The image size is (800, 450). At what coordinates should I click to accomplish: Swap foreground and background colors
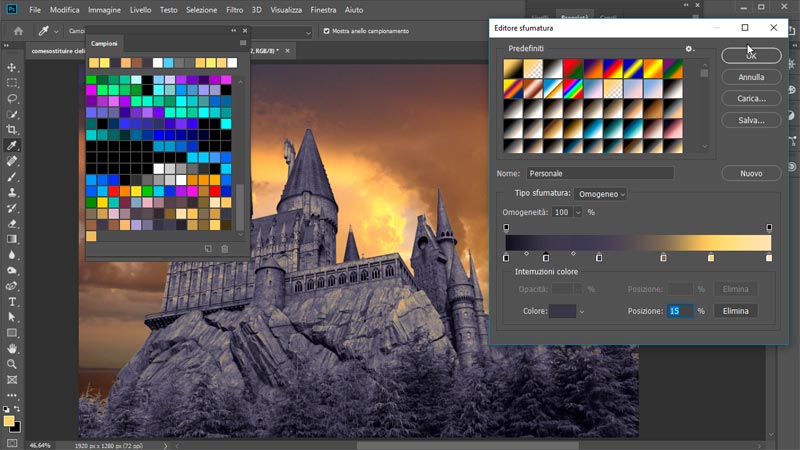(x=17, y=409)
